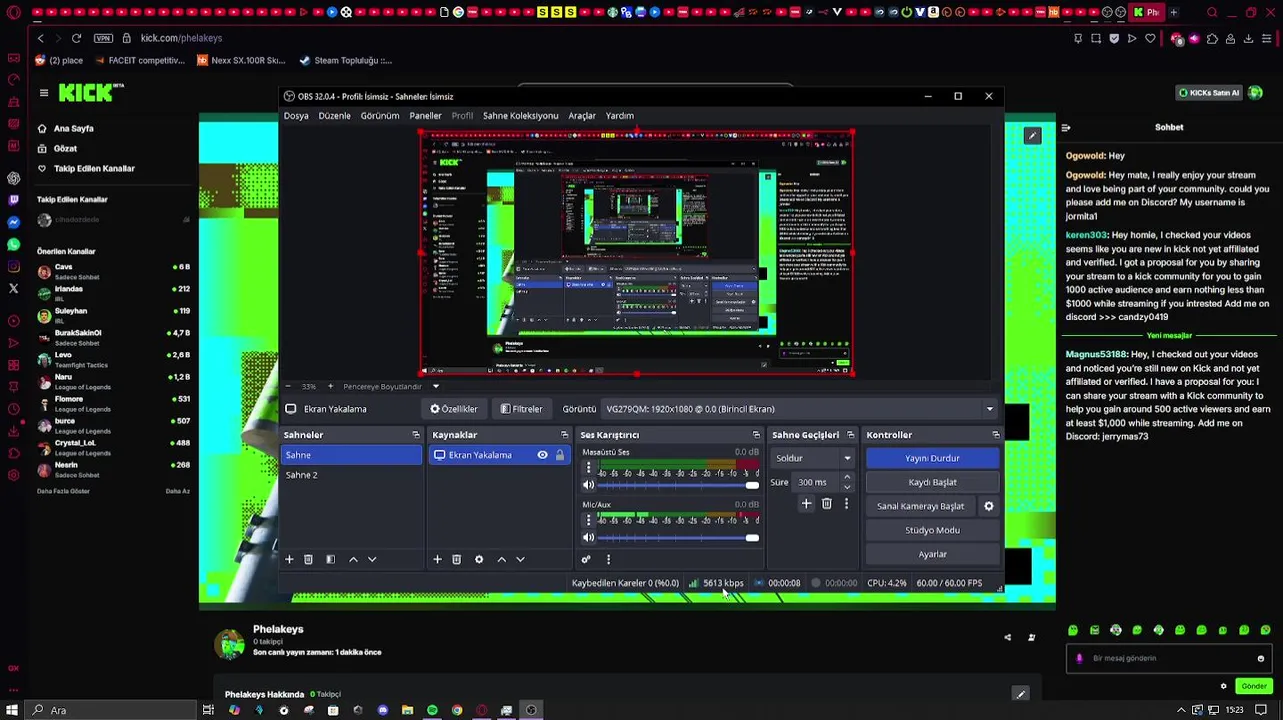The image size is (1283, 720).
Task: Click the chat message input field
Action: click(1168, 658)
